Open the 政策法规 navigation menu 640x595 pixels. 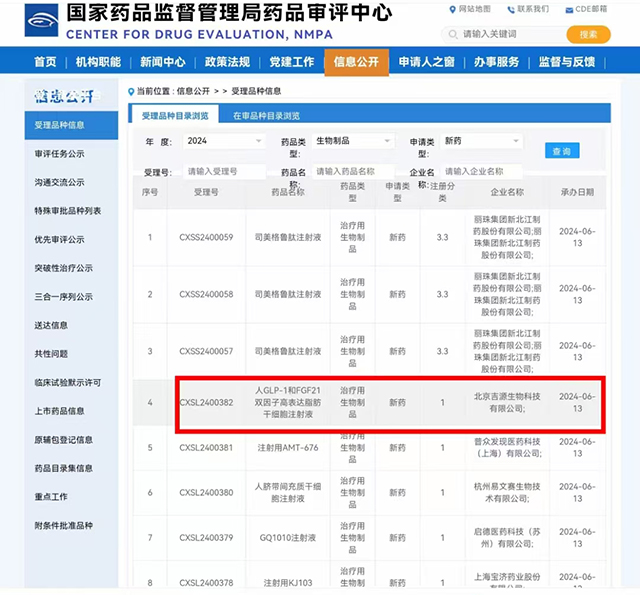(227, 62)
